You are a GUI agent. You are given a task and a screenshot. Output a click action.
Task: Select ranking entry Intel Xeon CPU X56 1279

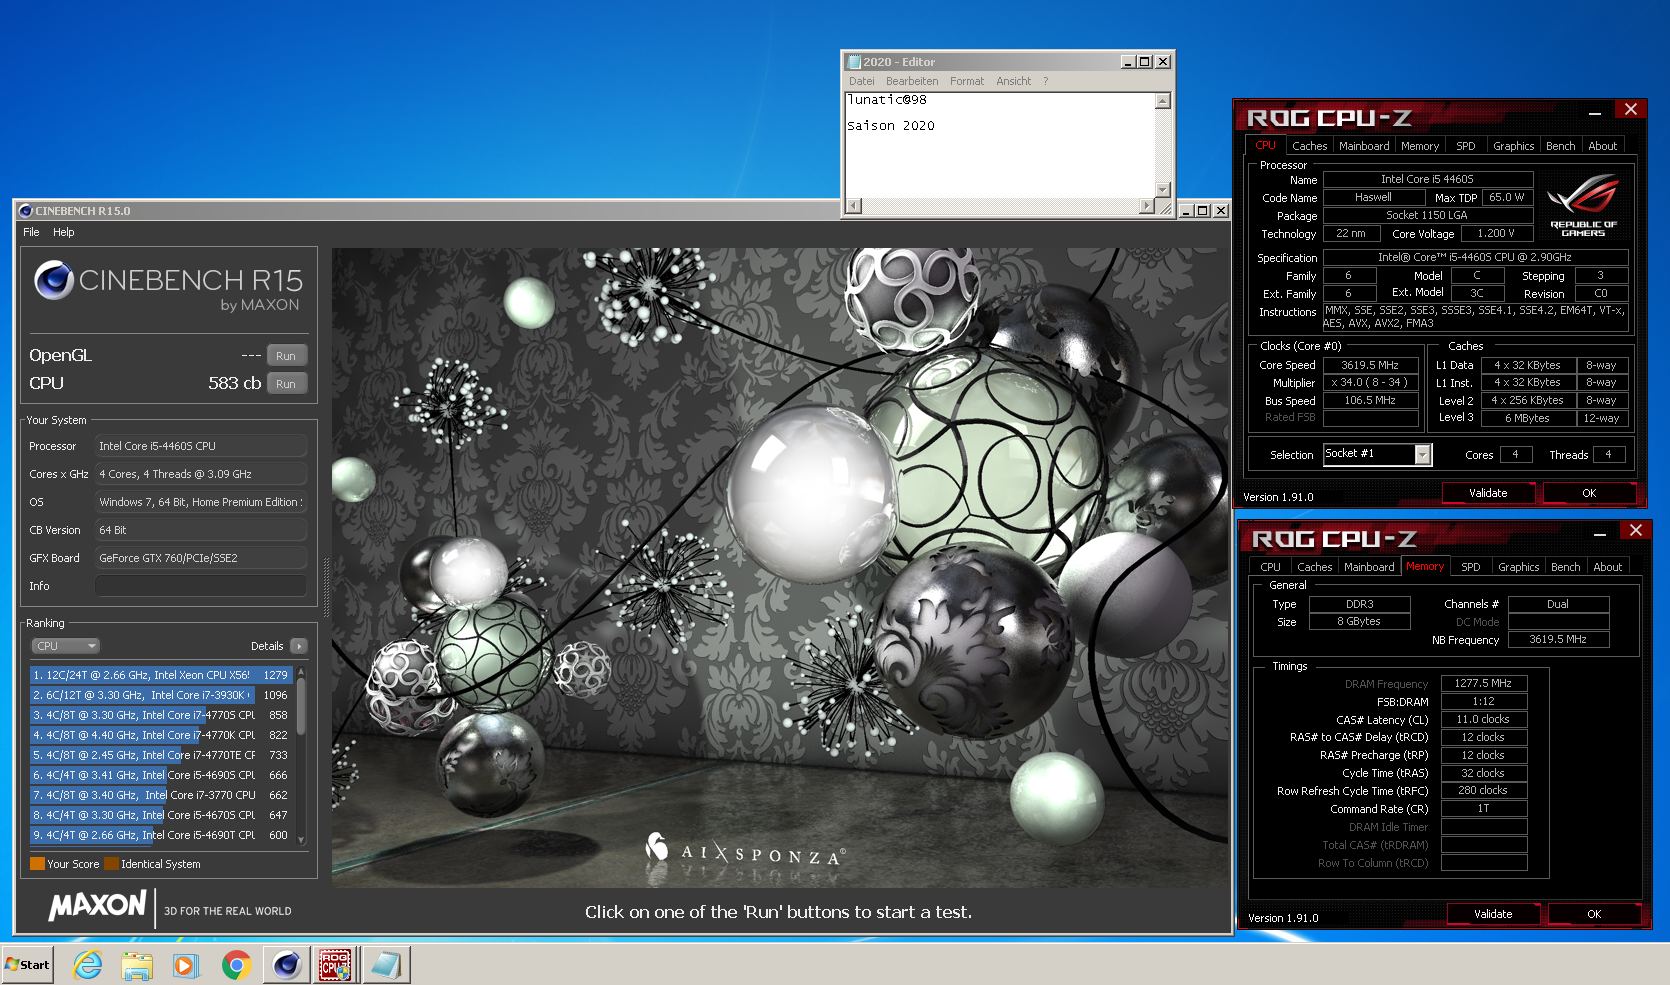click(x=161, y=675)
